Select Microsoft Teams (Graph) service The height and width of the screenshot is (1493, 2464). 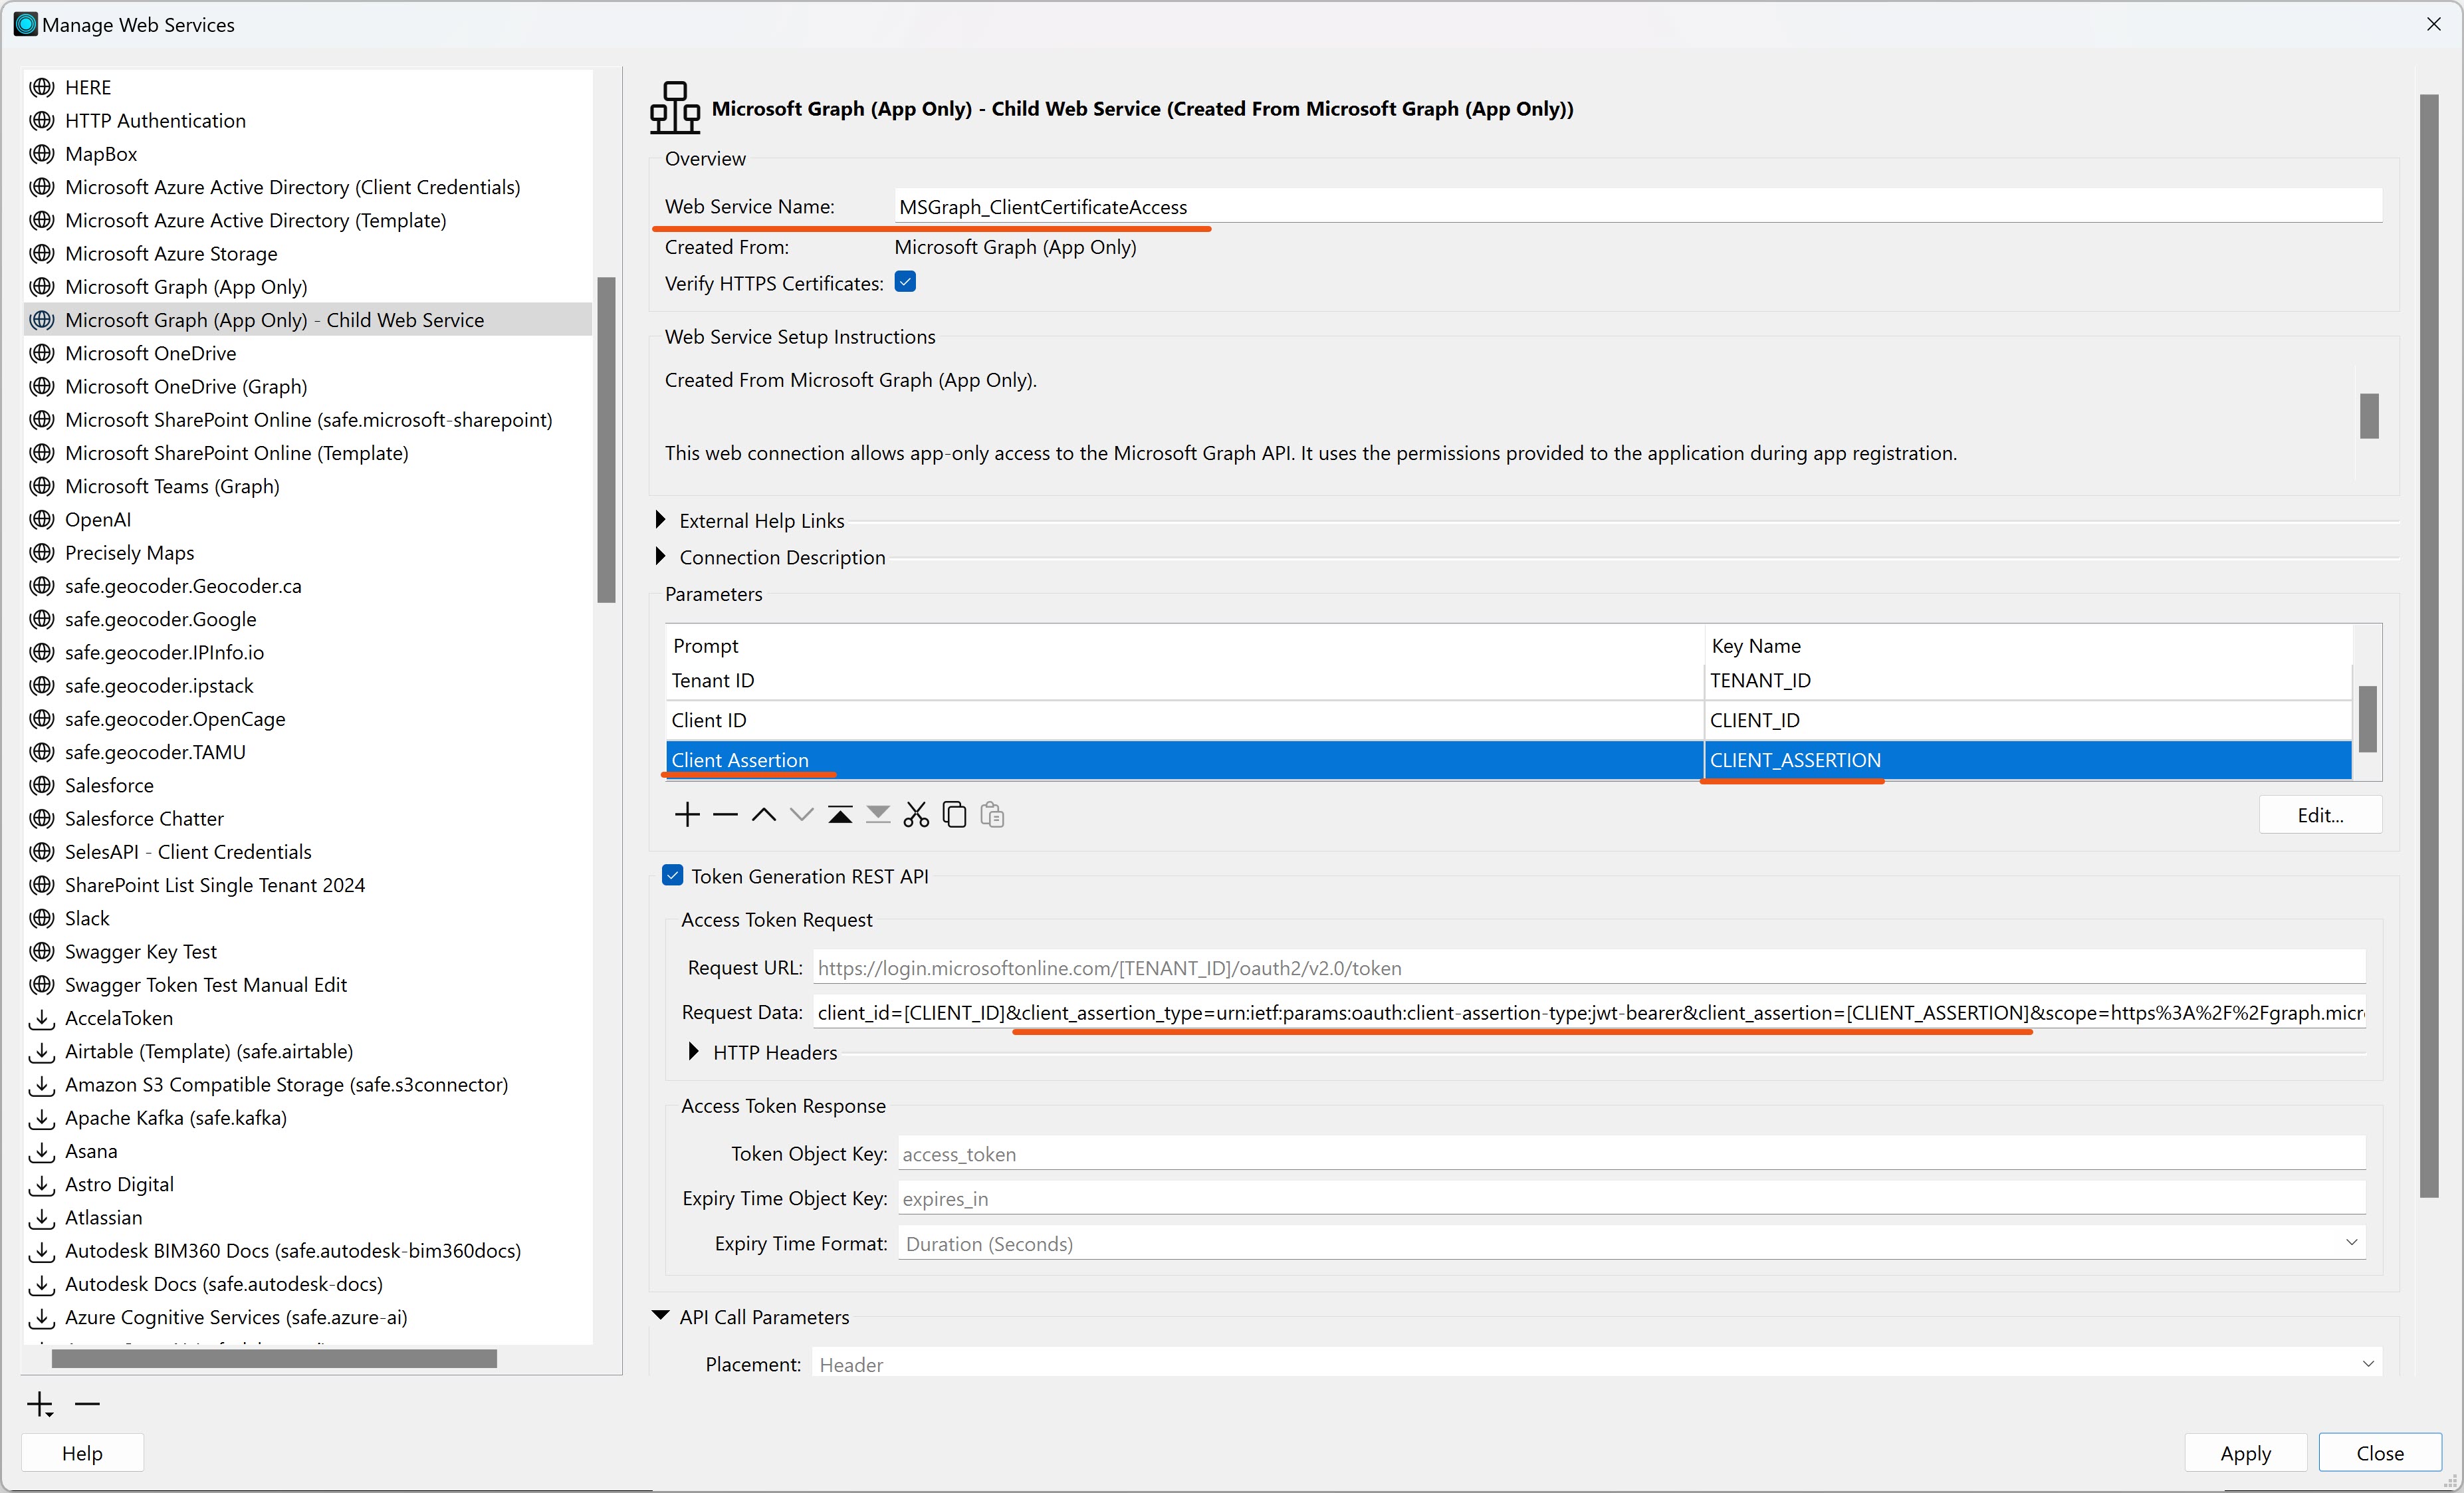pyautogui.click(x=172, y=486)
